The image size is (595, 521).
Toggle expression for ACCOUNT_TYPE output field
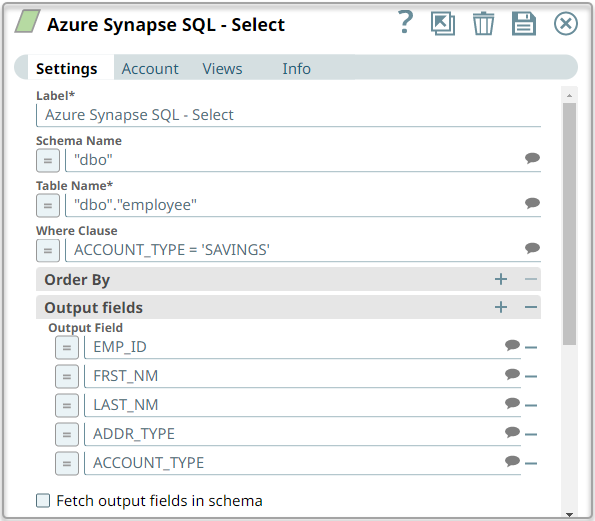coord(67,463)
